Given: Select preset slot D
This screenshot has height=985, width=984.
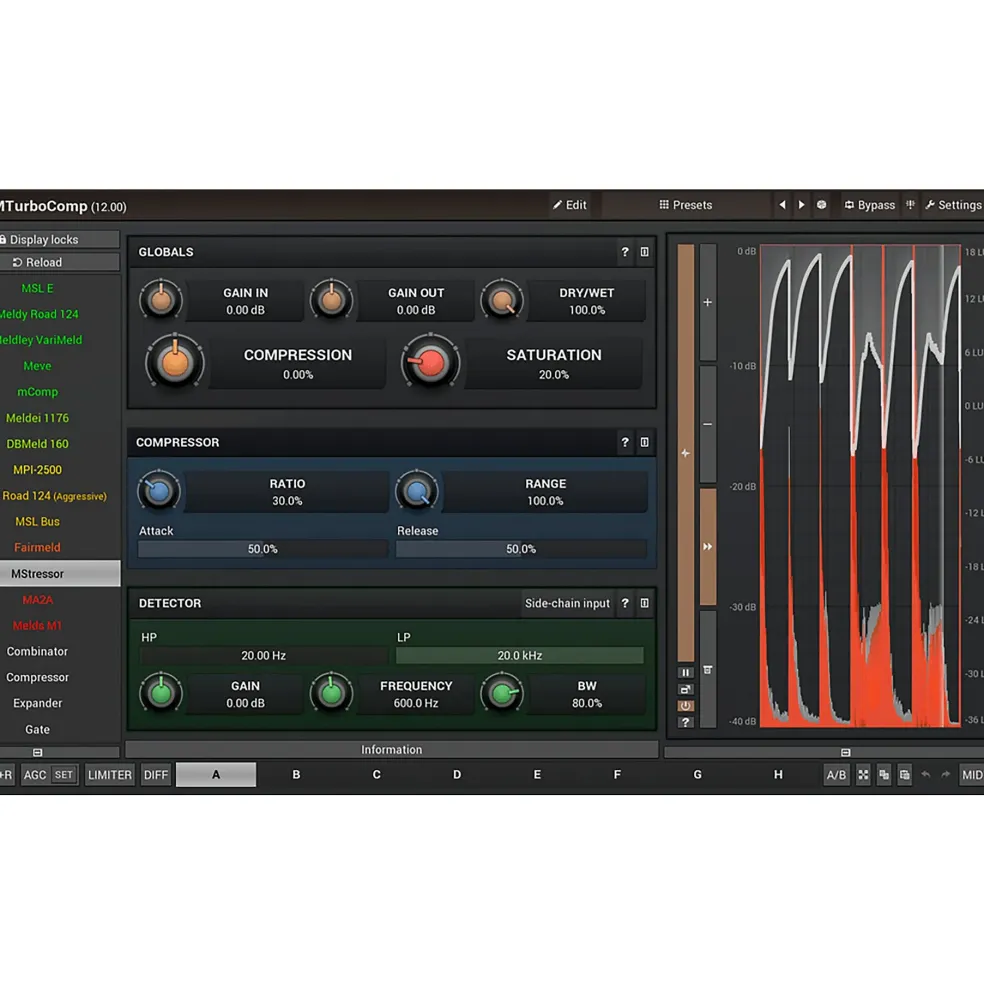Looking at the screenshot, I should (x=457, y=775).
